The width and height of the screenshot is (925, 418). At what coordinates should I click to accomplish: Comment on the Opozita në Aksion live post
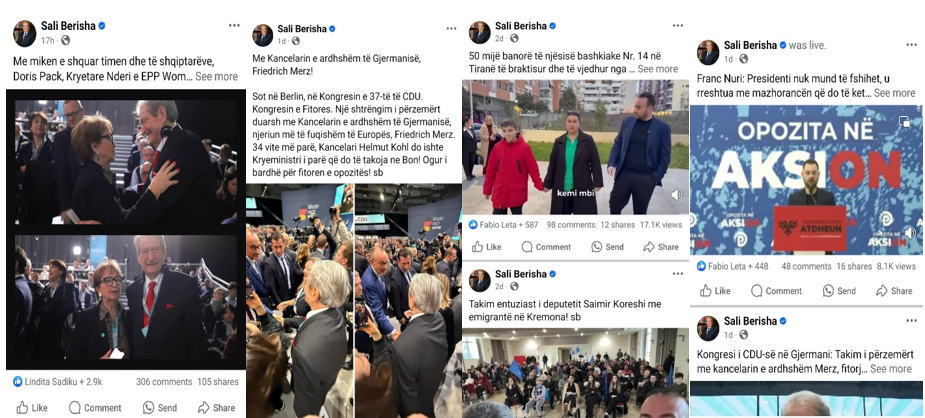tap(776, 291)
